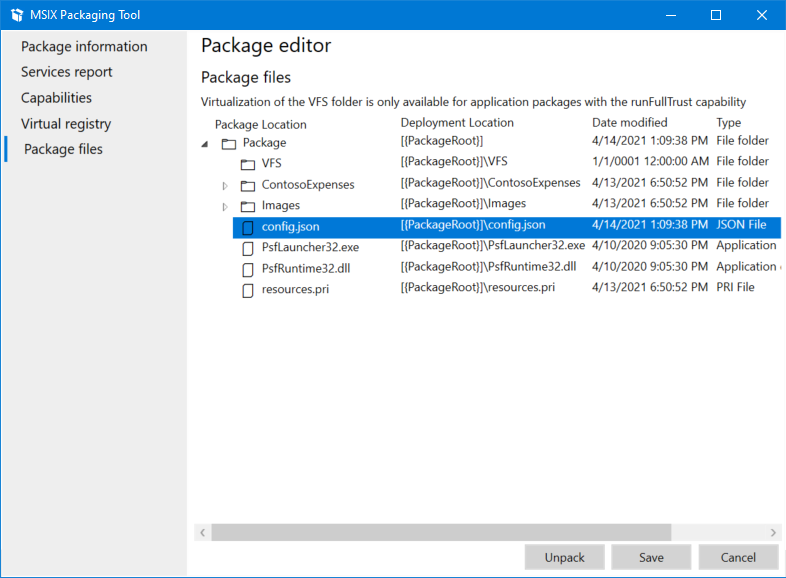
Task: Select the config.json file row
Action: click(506, 227)
